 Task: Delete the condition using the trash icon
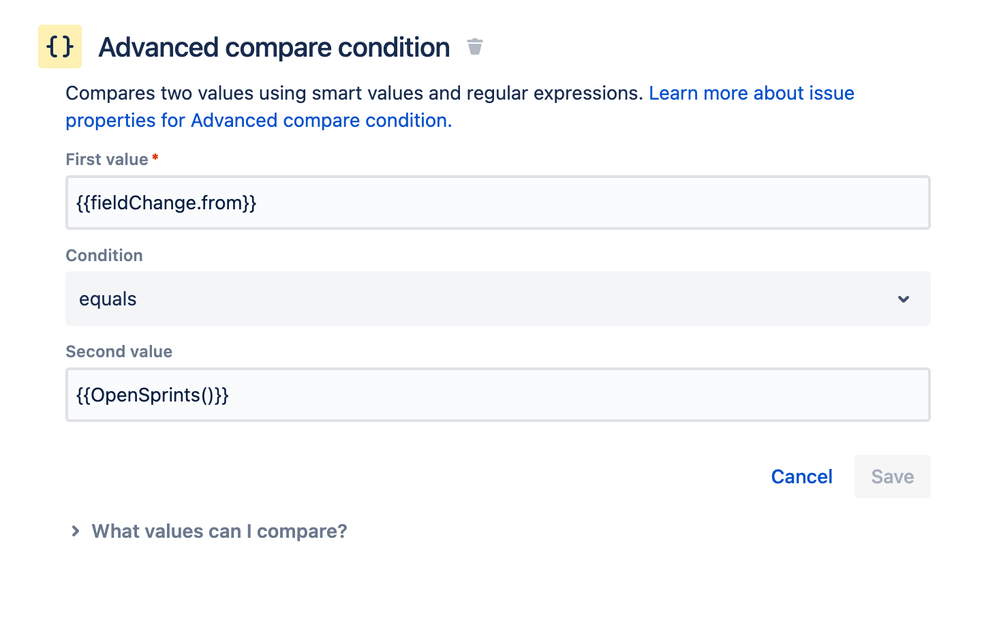475,47
